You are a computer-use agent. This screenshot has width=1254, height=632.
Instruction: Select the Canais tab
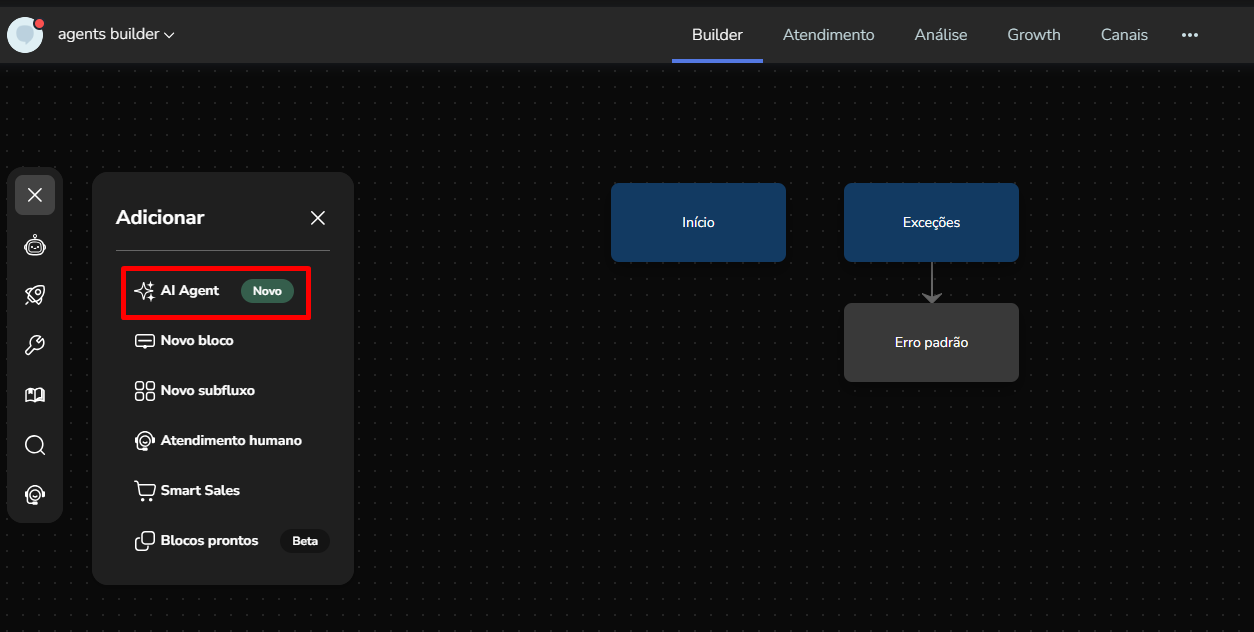(x=1124, y=35)
